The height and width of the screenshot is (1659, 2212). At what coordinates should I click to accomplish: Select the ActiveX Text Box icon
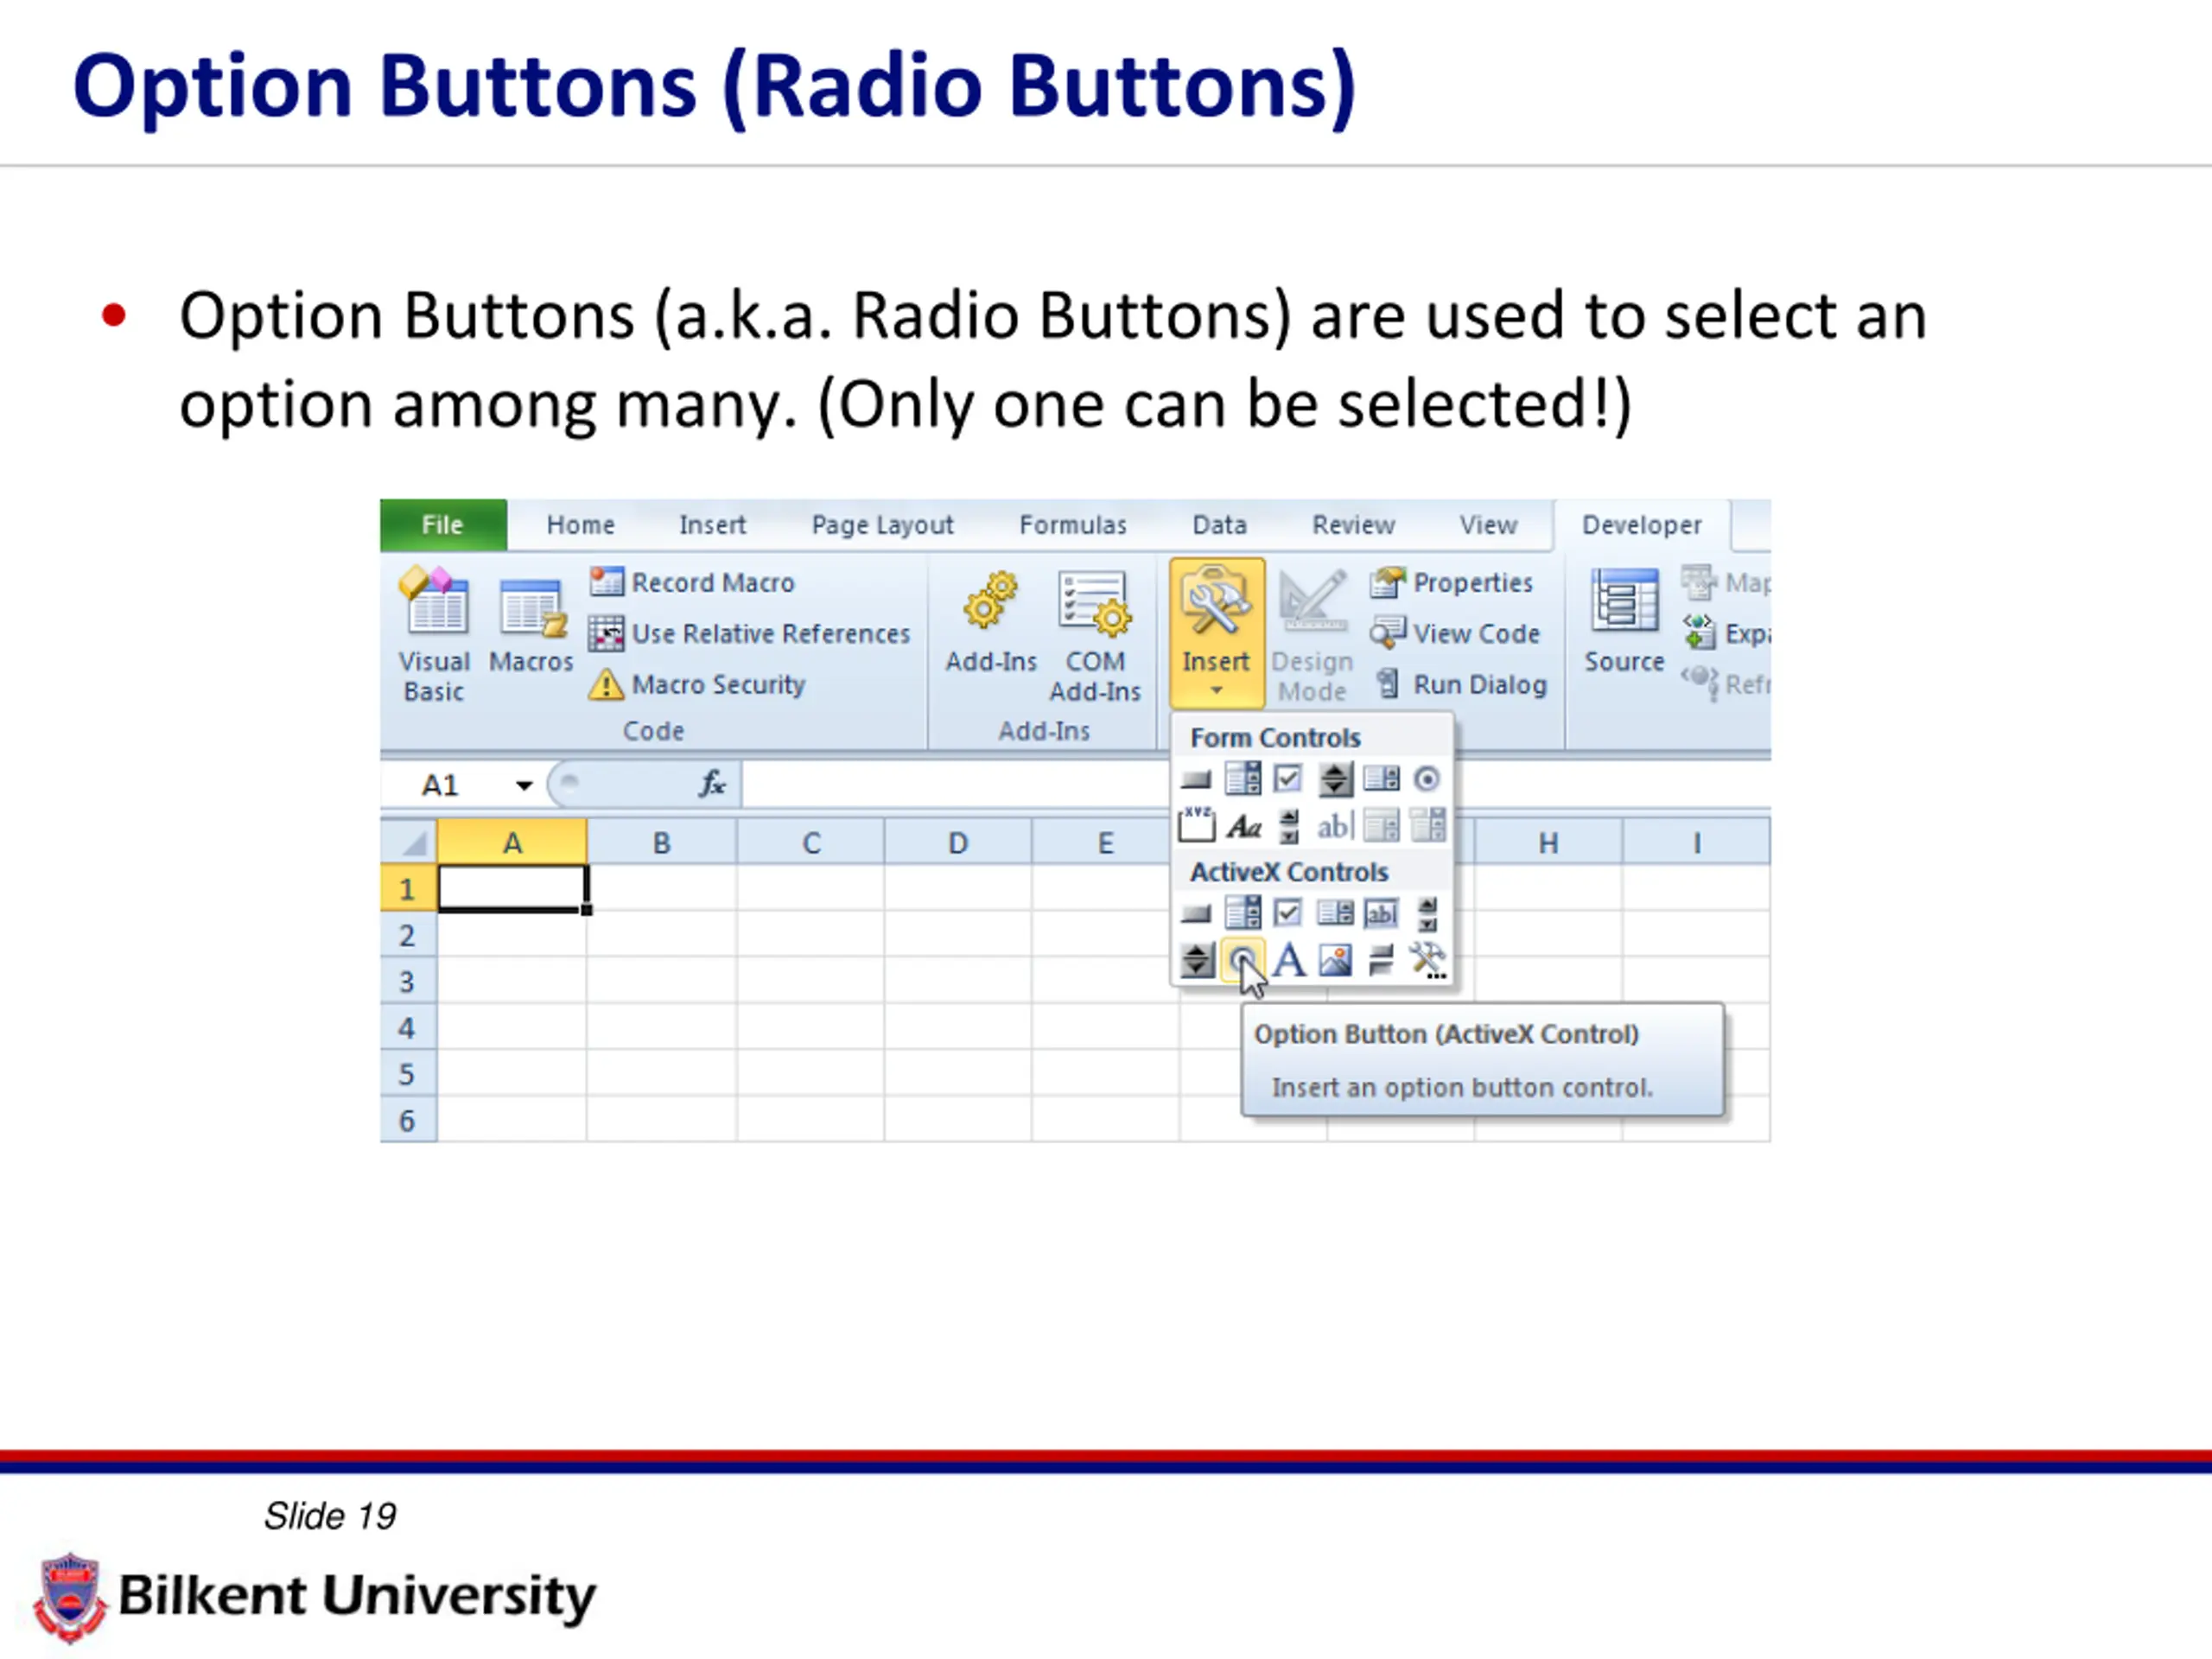click(x=1381, y=913)
